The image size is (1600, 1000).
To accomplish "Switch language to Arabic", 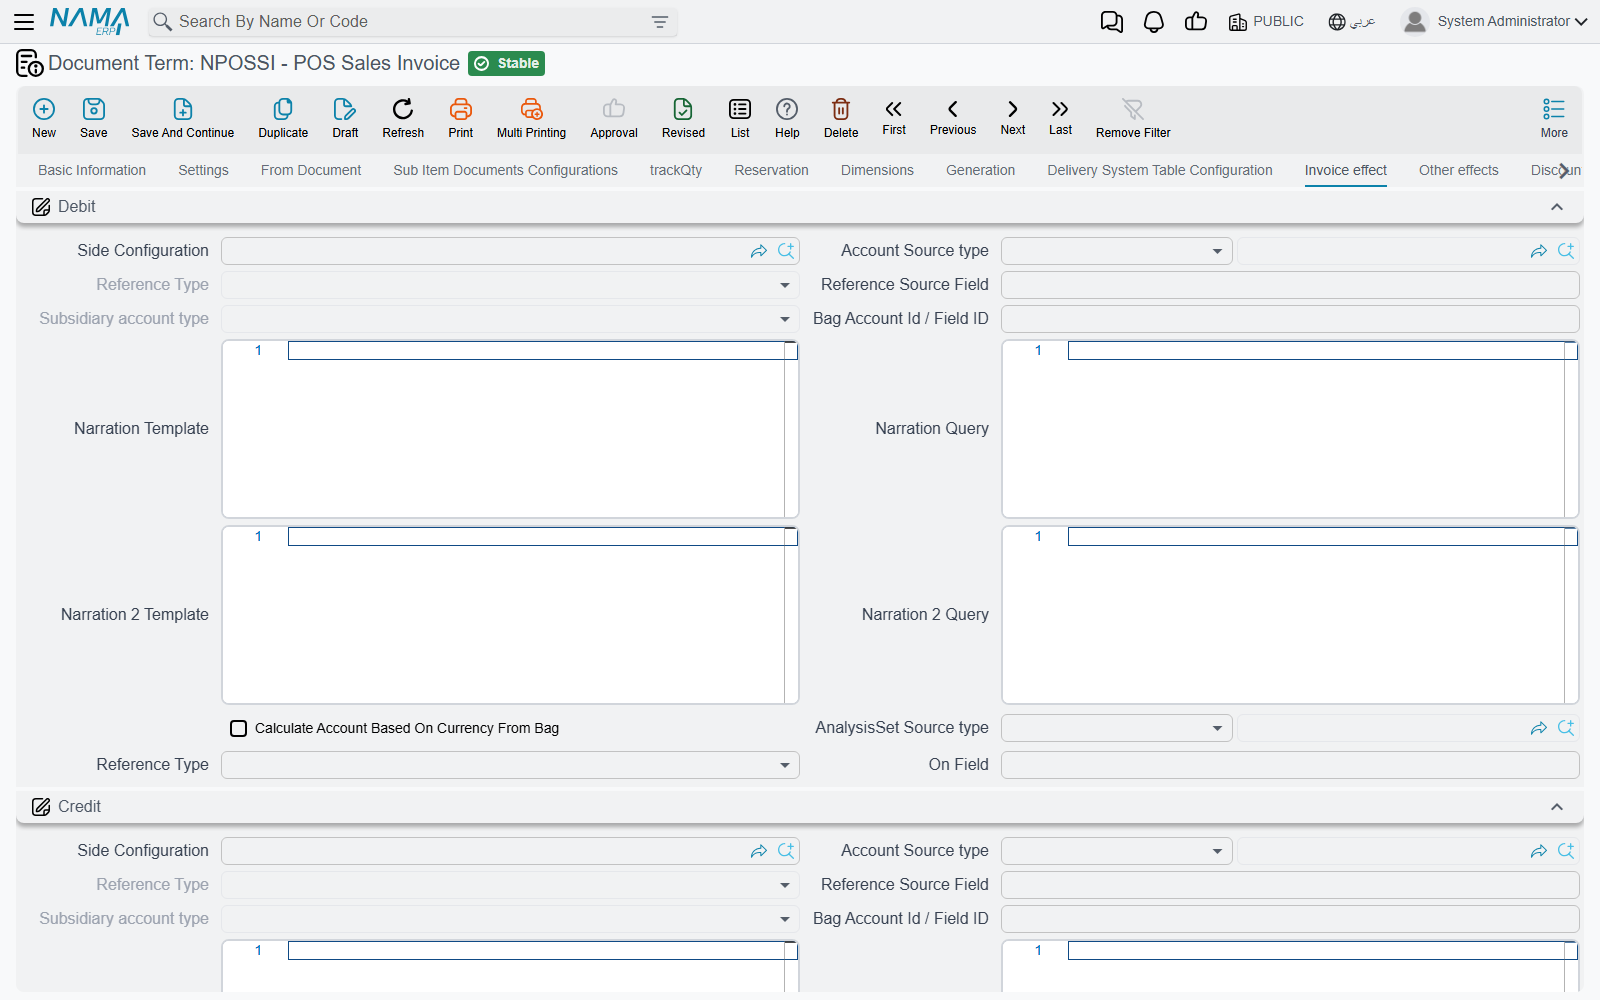I will 1352,22.
